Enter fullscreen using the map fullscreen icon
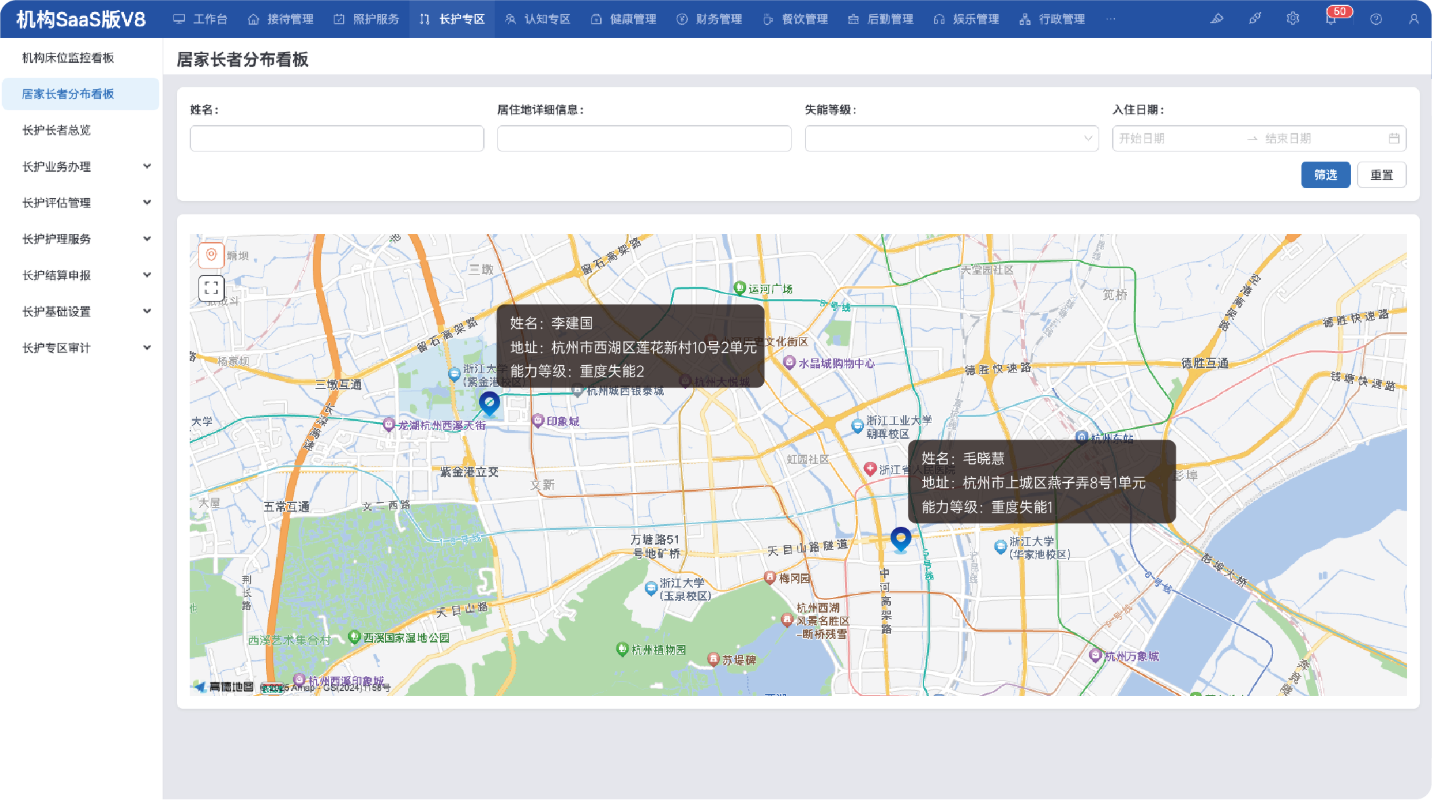Viewport: 1433px width, 800px height. [x=210, y=290]
